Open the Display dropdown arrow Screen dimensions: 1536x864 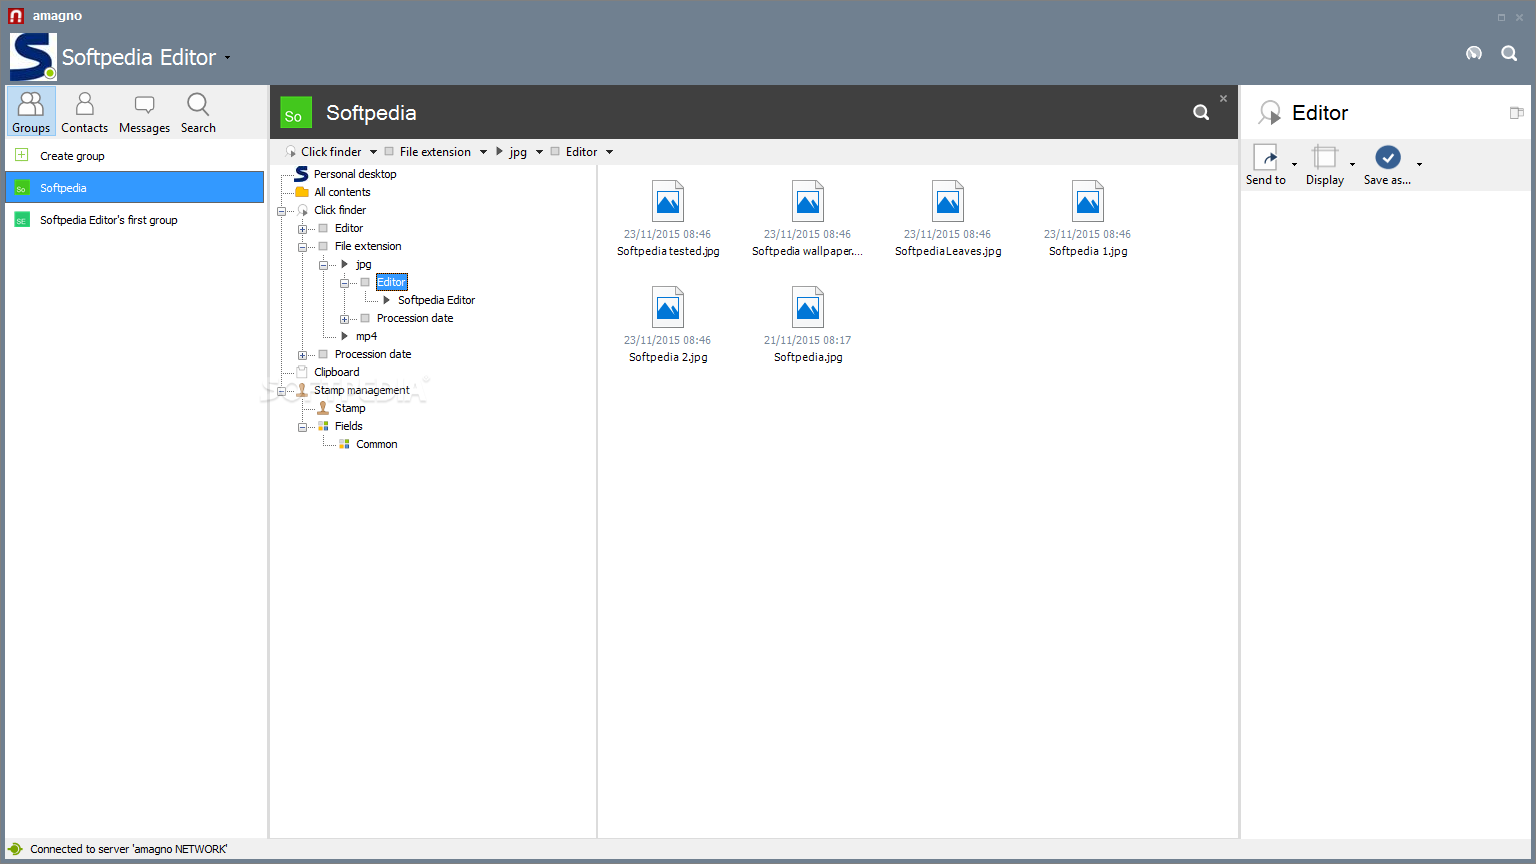click(1352, 164)
